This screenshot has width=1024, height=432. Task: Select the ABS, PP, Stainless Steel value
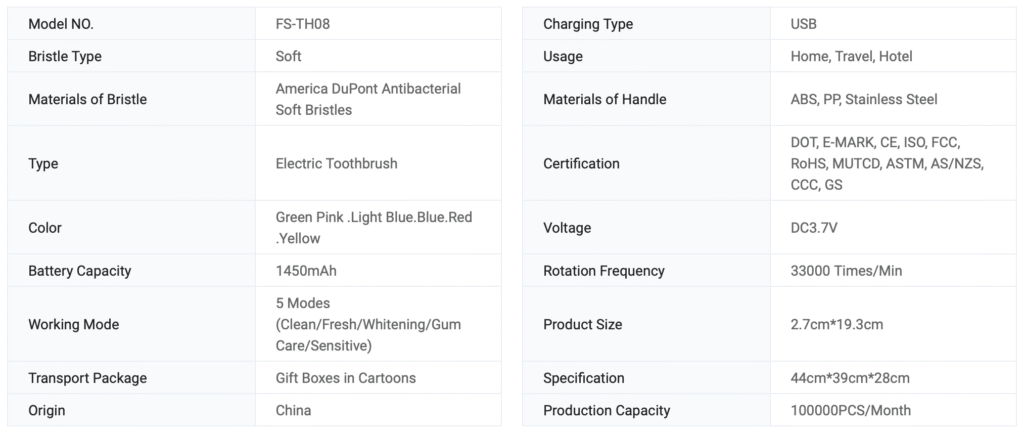(x=863, y=99)
